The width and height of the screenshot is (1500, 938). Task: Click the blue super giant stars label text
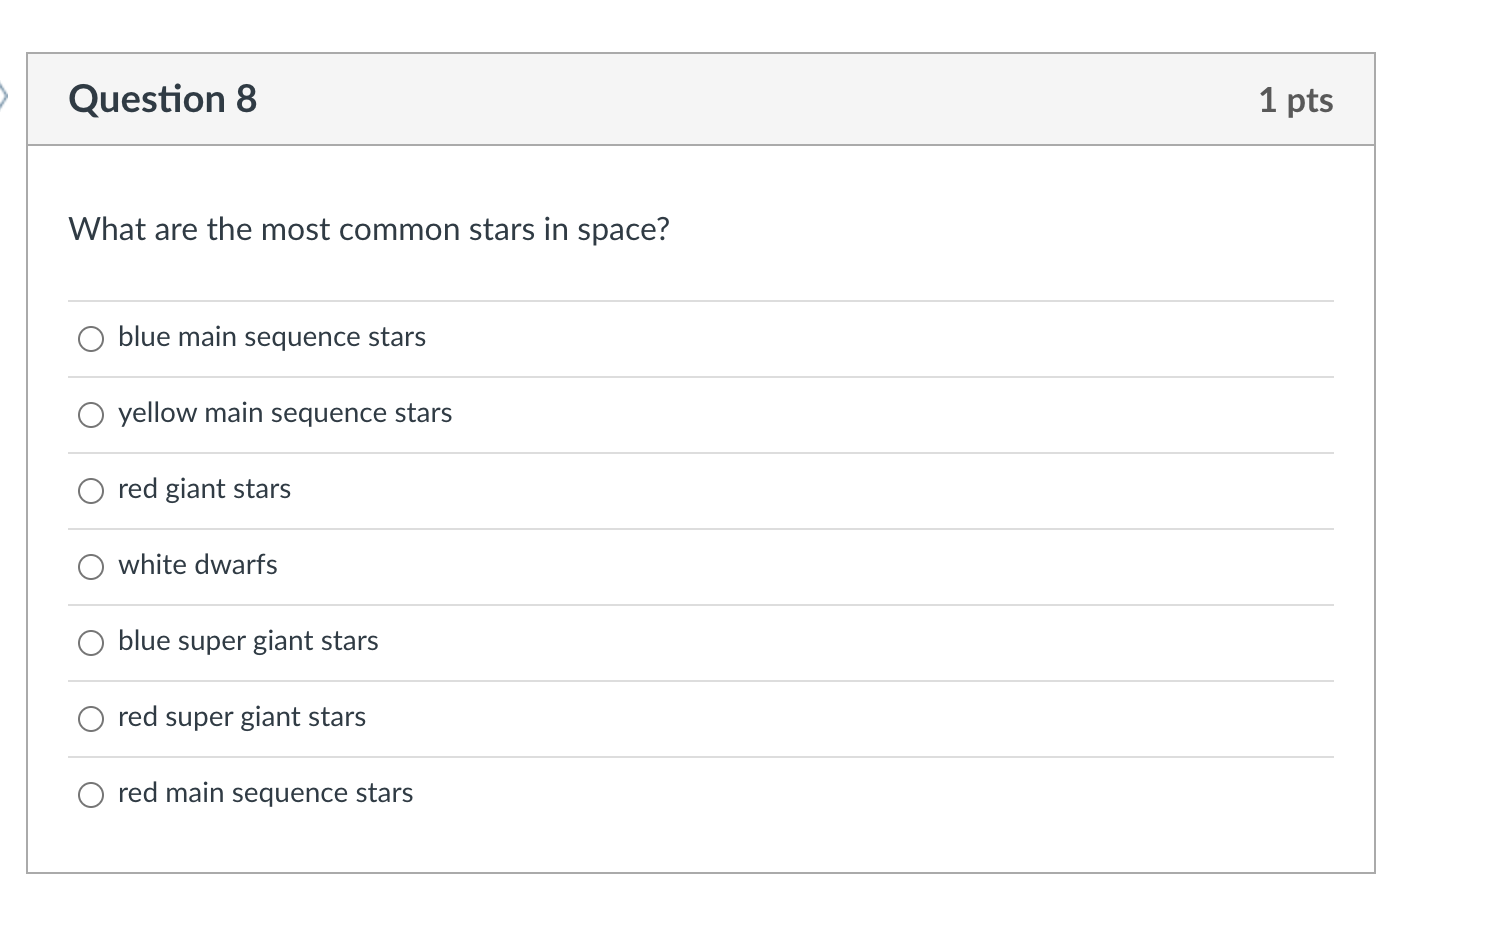pos(247,641)
